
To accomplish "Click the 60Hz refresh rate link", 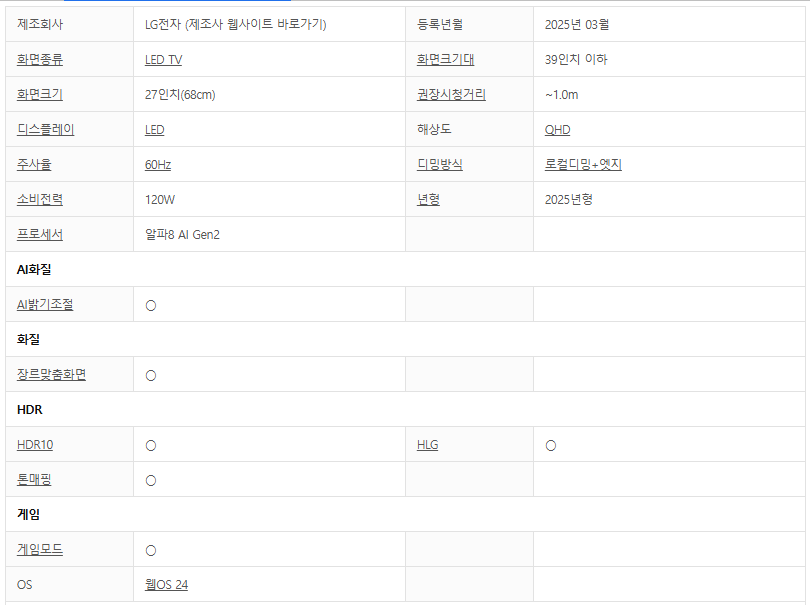I will 158,165.
